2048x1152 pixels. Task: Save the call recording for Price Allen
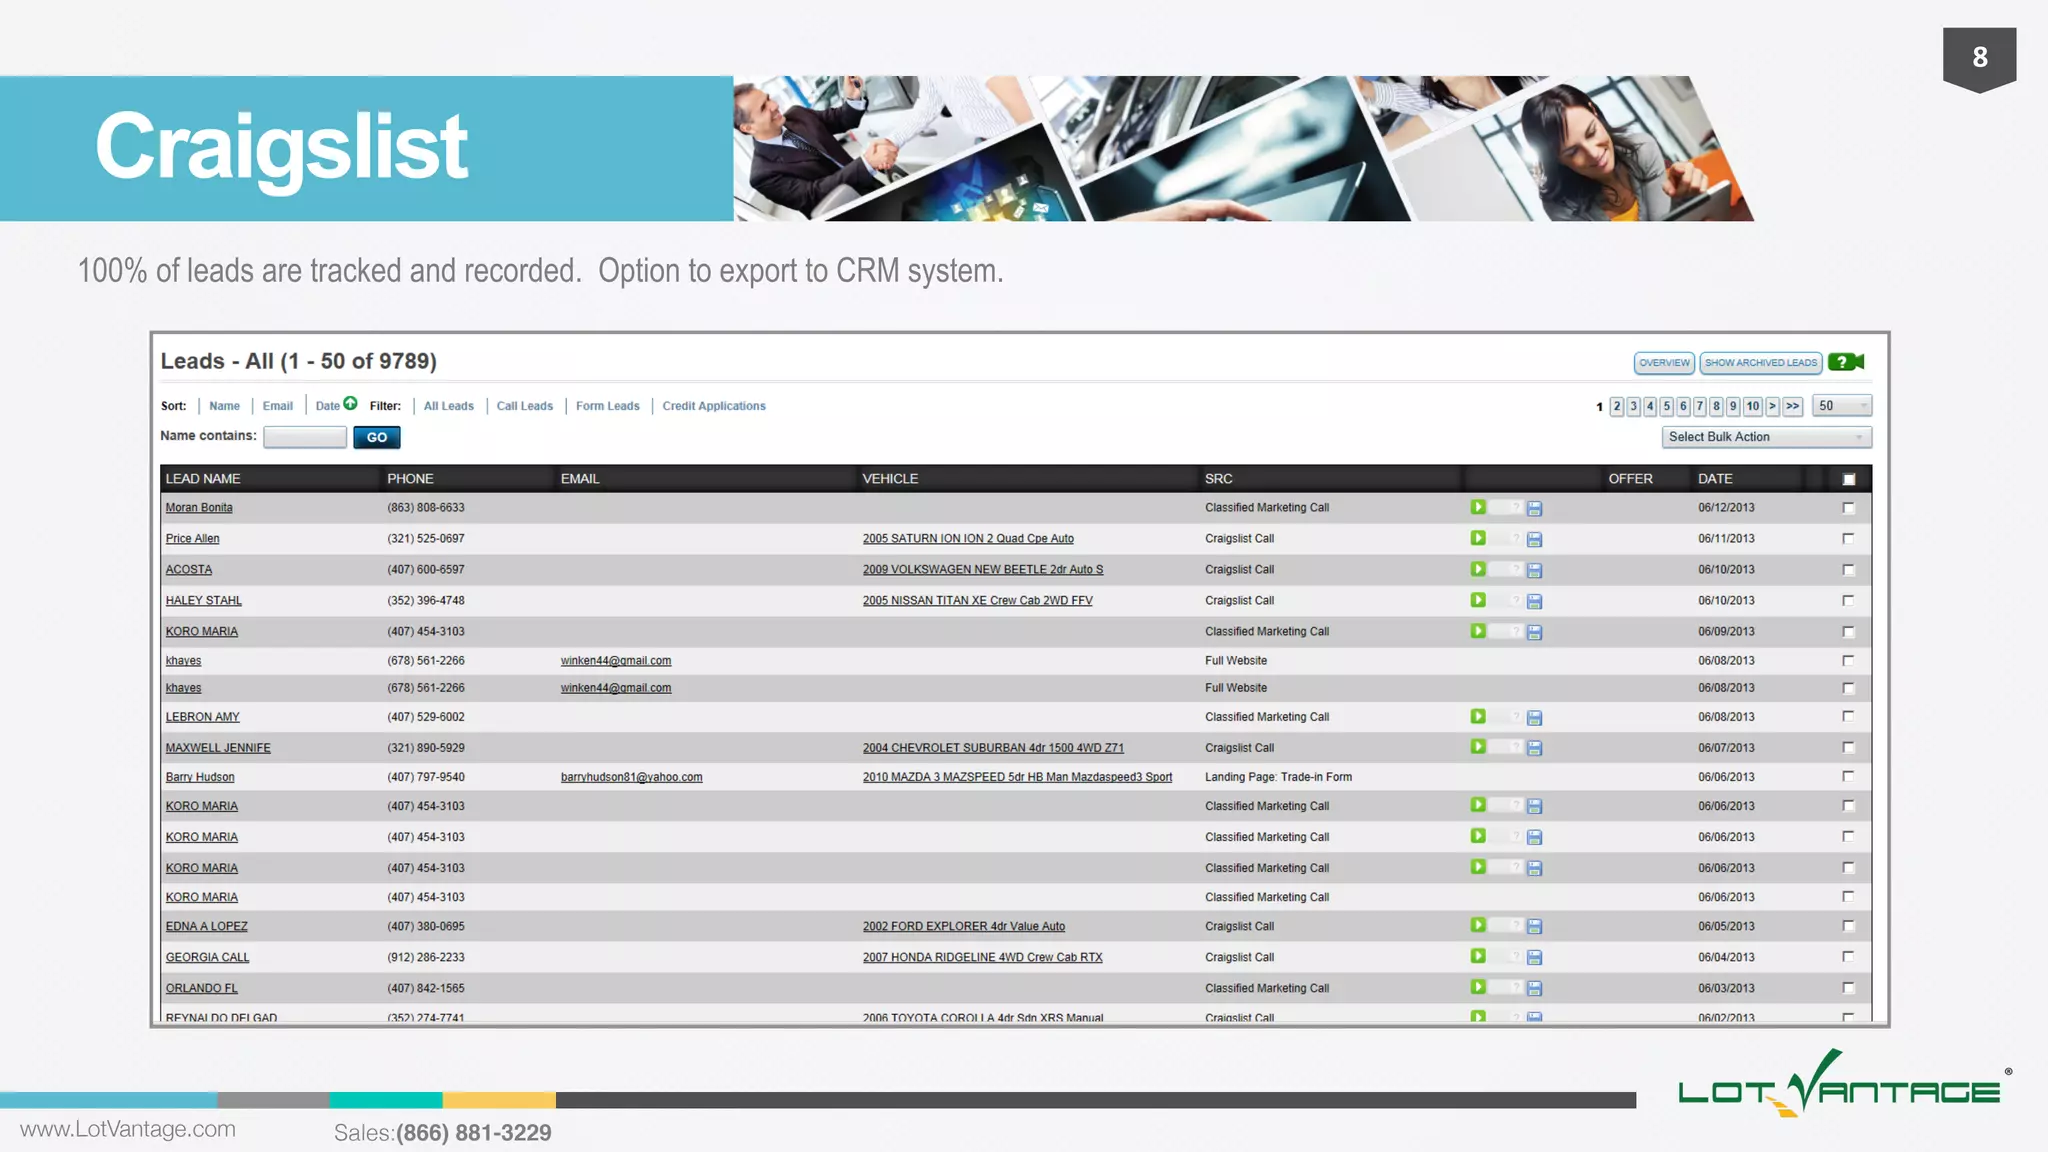point(1535,539)
